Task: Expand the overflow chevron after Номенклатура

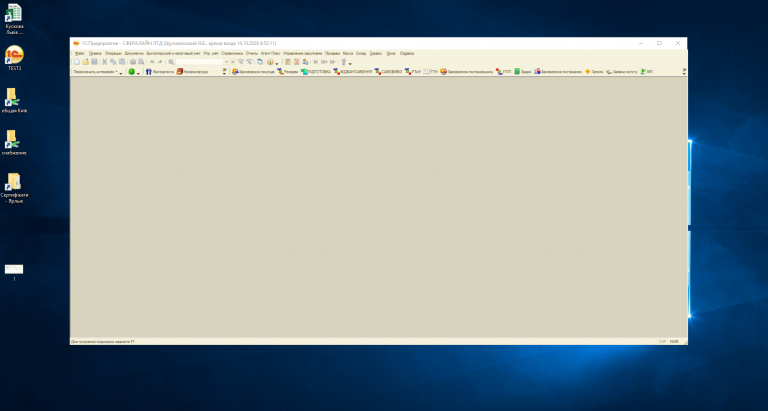Action: [224, 72]
